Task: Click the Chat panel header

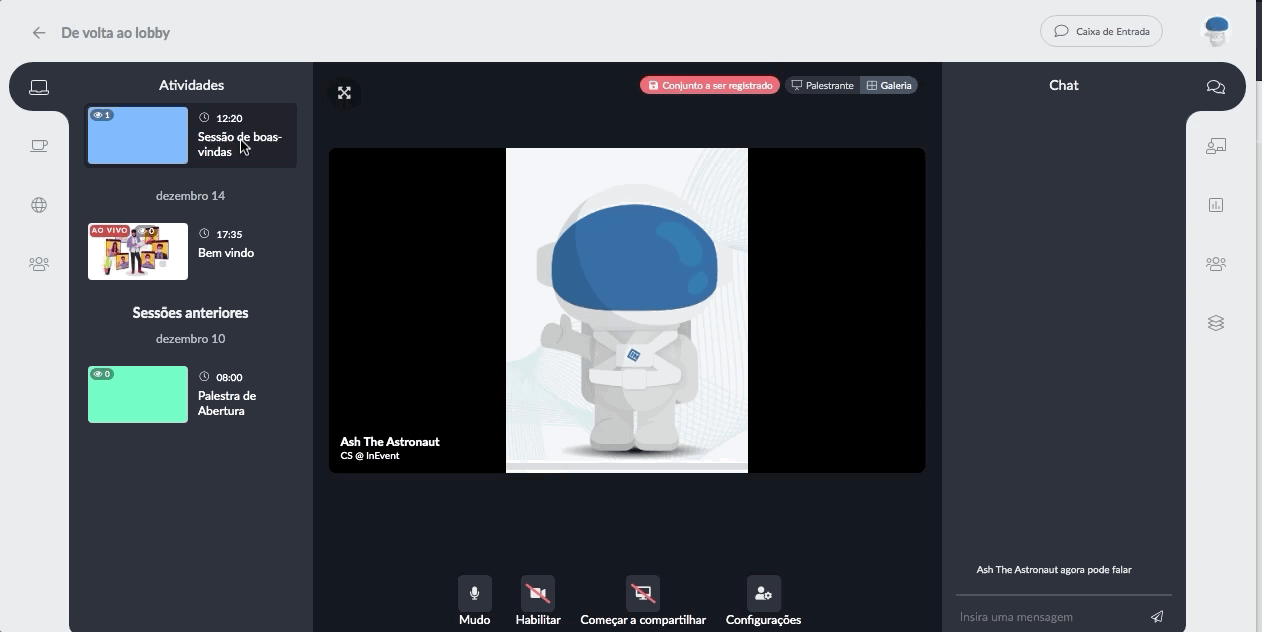Action: pos(1064,85)
